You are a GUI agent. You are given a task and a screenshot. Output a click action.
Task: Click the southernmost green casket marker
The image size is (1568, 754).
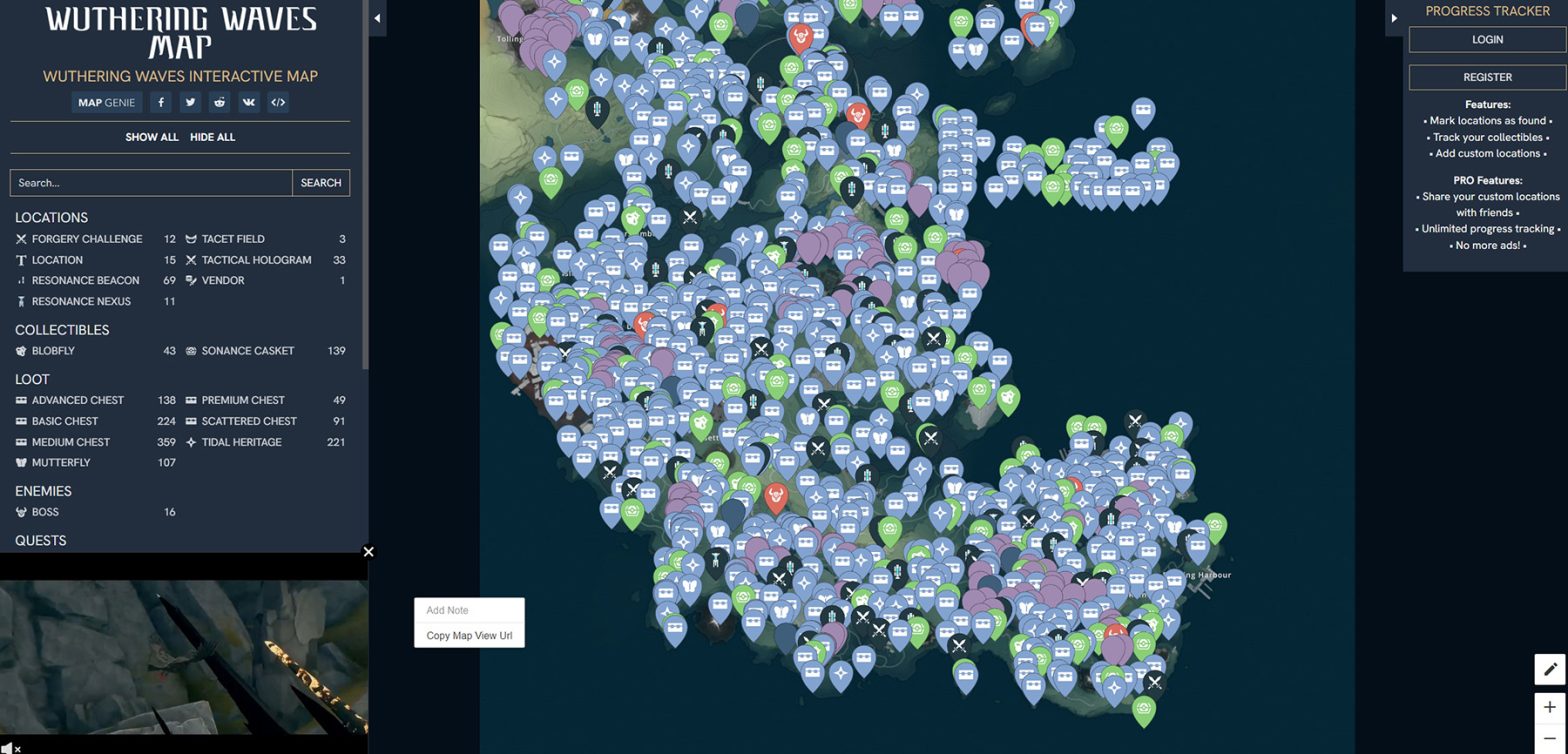(1143, 710)
